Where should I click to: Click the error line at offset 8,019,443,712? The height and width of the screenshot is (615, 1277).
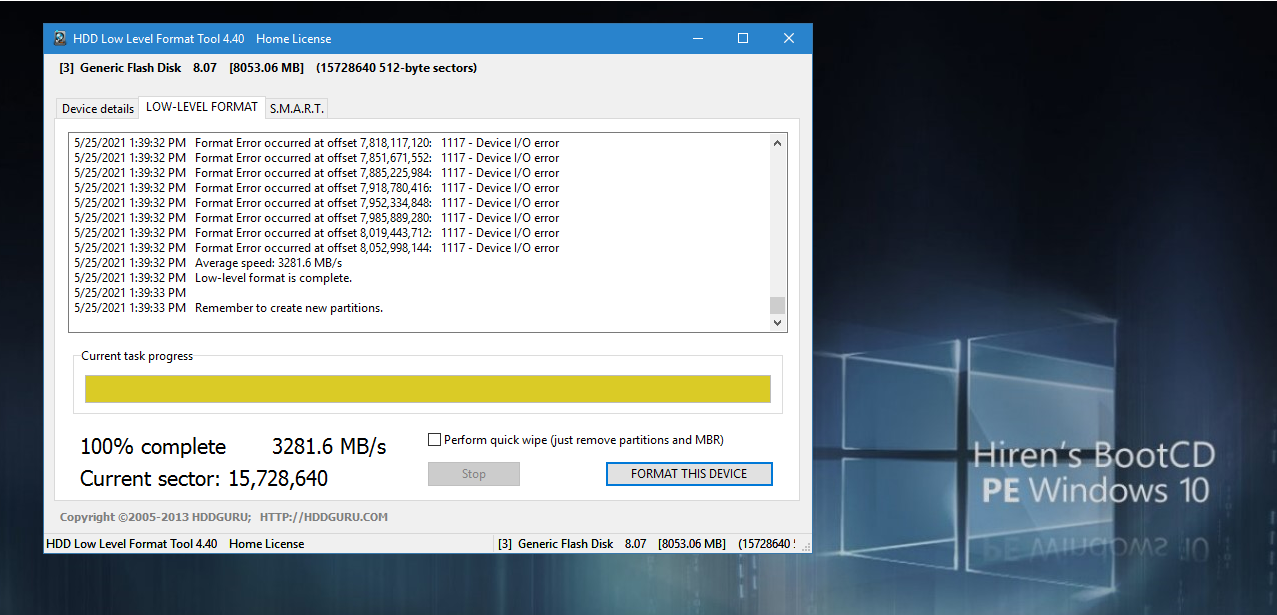[x=316, y=233]
